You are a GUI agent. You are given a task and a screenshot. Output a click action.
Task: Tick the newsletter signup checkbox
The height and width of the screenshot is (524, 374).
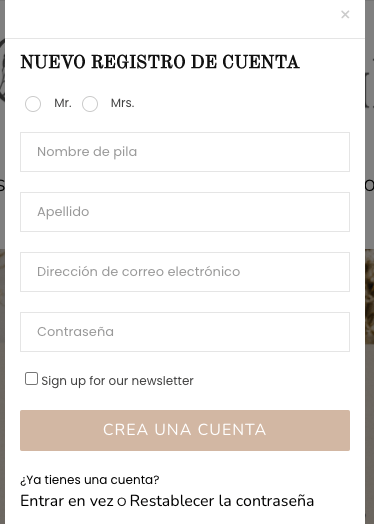31,379
